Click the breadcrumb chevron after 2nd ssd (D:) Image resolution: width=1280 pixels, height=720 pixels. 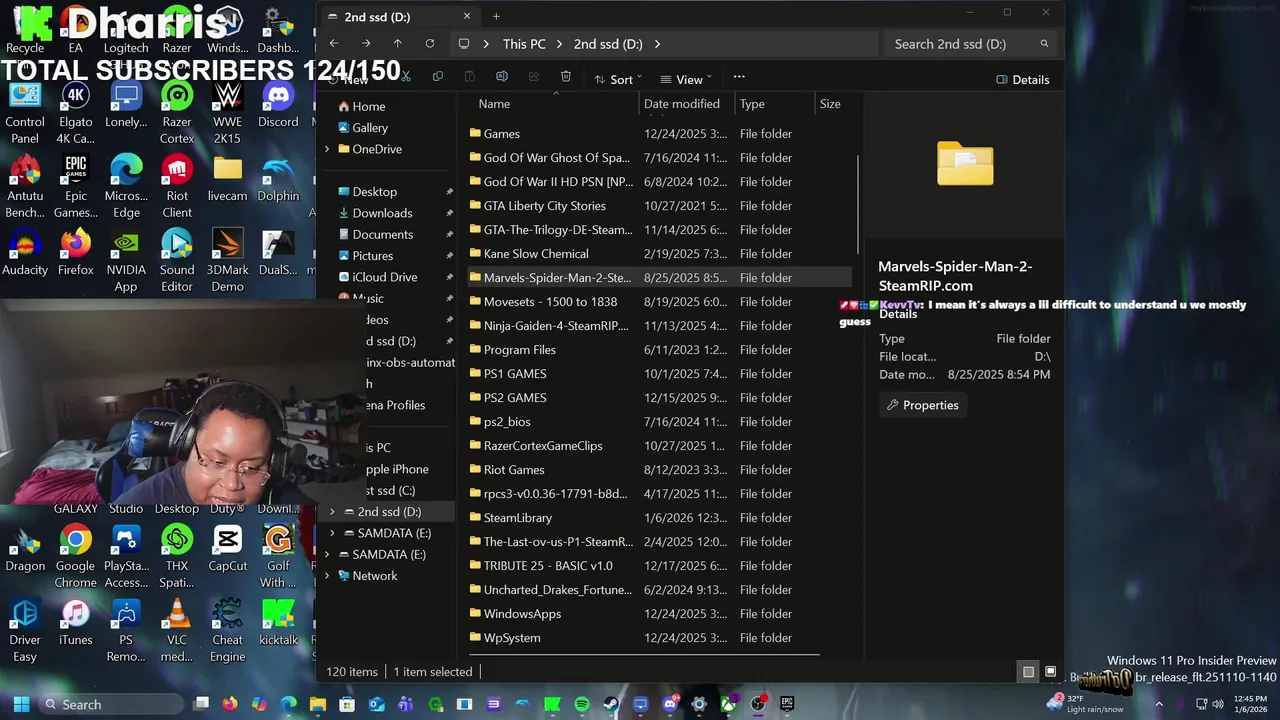pos(657,44)
